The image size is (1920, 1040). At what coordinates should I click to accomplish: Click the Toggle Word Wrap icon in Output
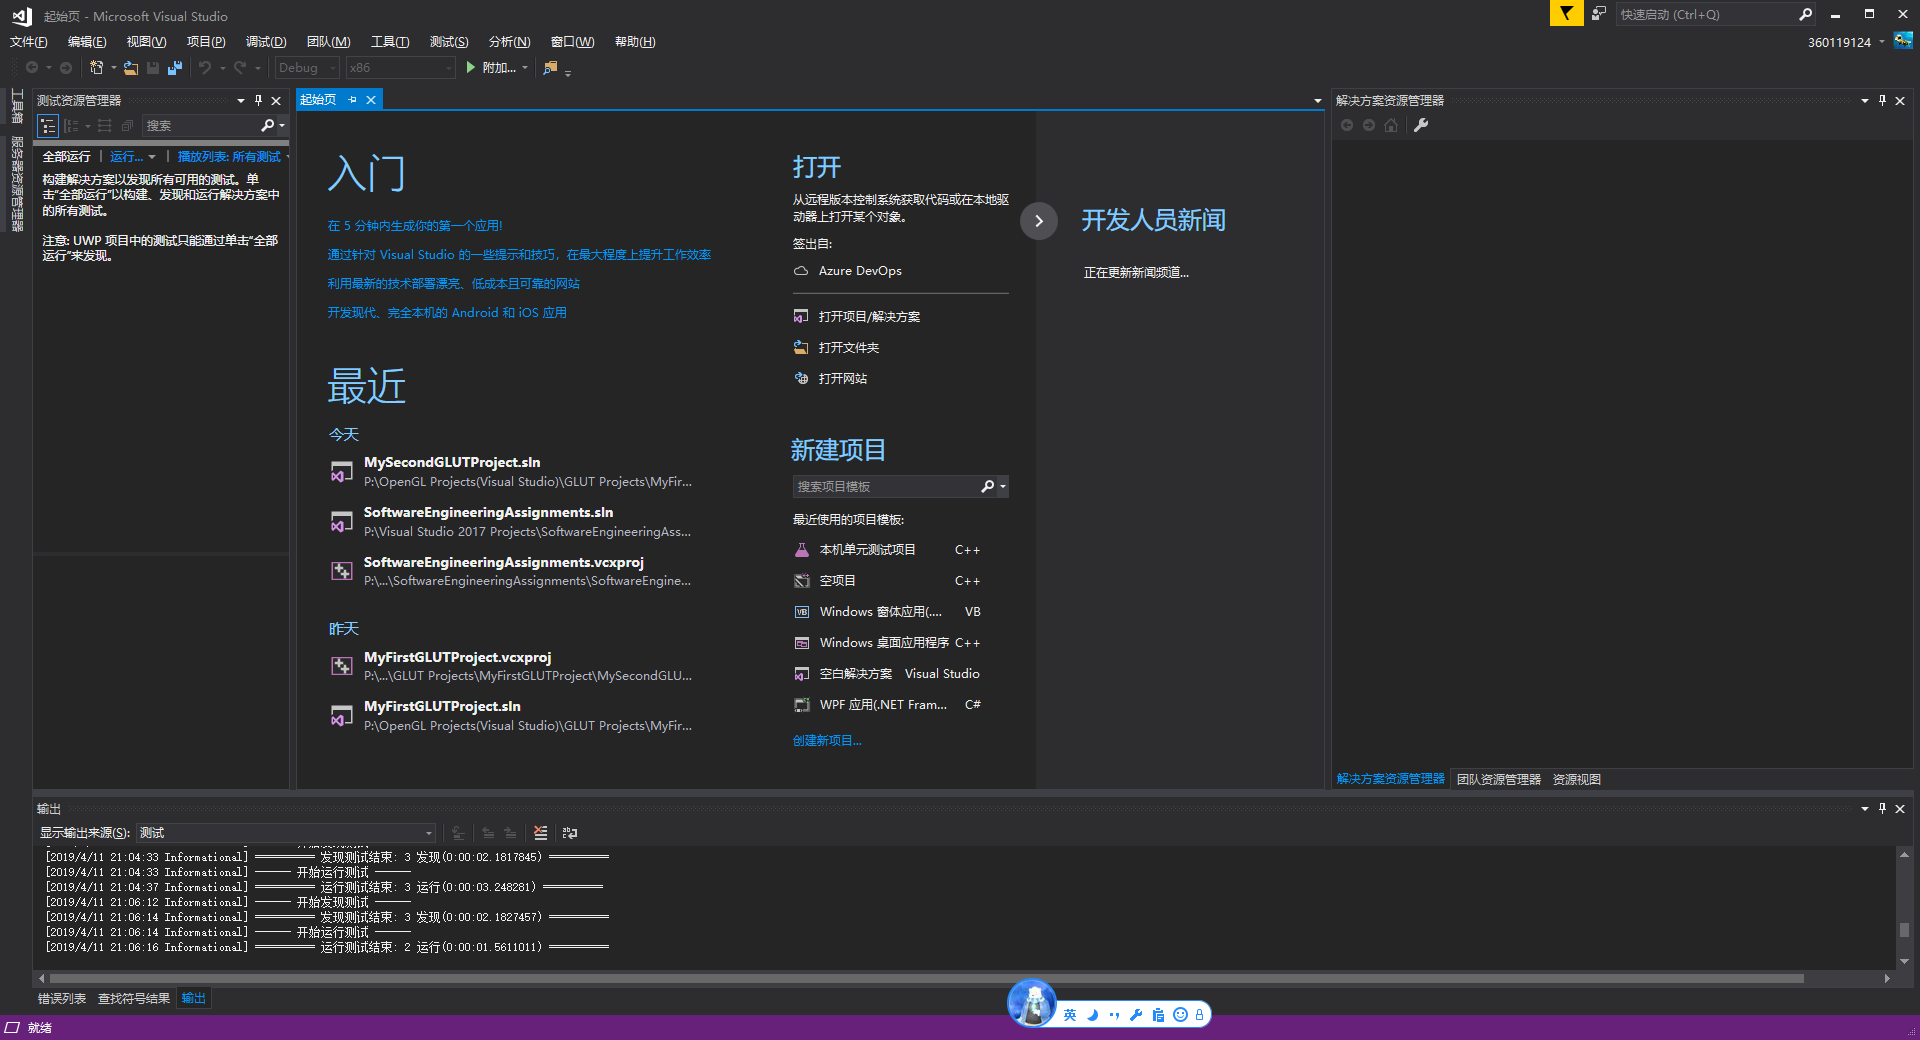pyautogui.click(x=570, y=832)
